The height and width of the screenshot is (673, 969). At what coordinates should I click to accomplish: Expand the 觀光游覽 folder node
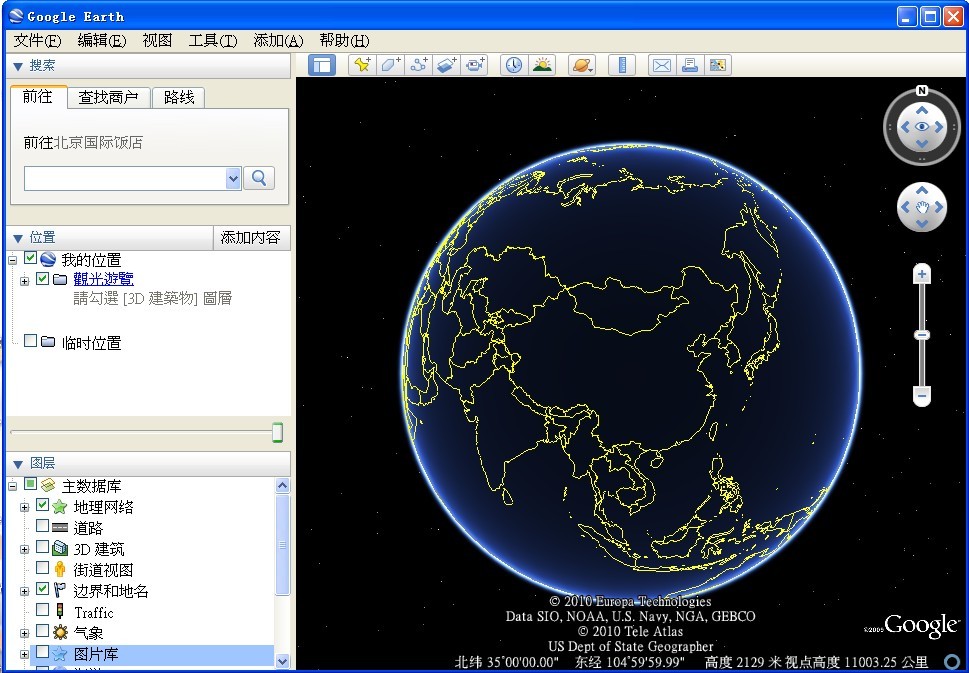point(24,281)
